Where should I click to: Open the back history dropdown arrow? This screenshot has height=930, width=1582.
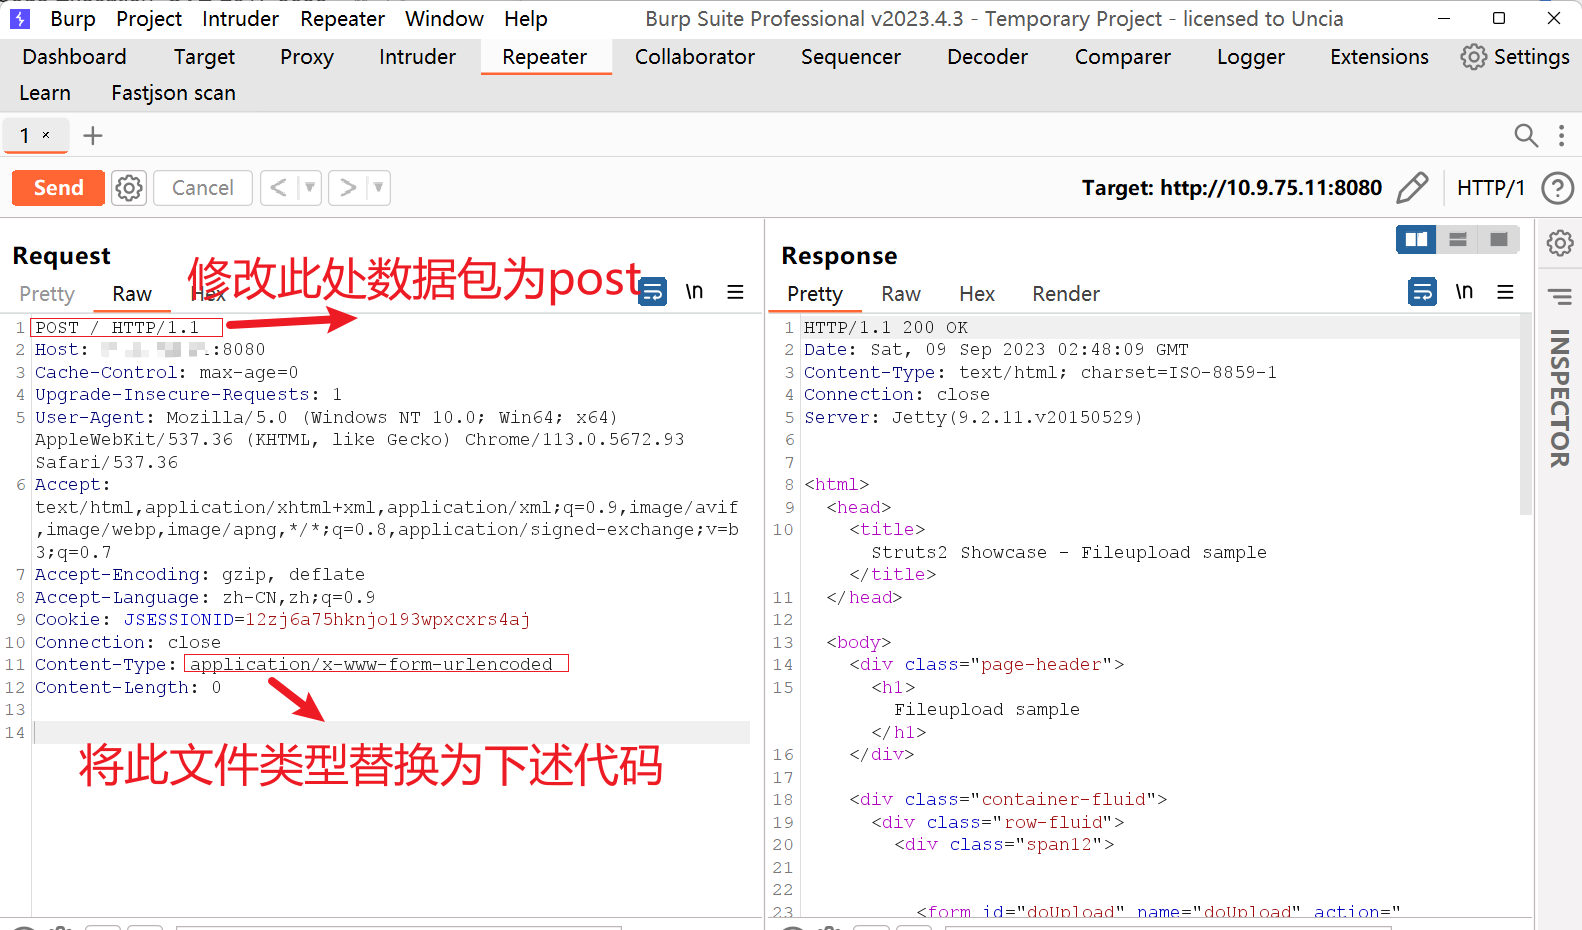[x=310, y=187]
